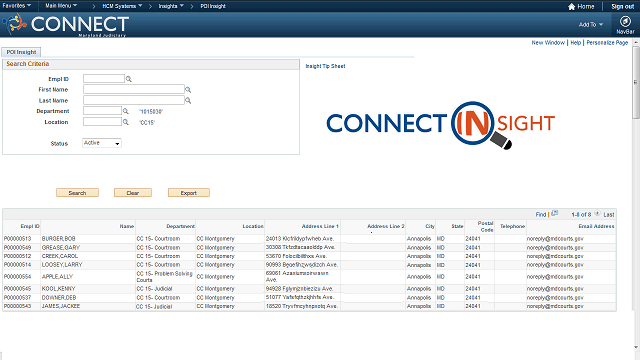Sort by Email Address column header
Image resolution: width=640 pixels, height=360 pixels.
[596, 226]
